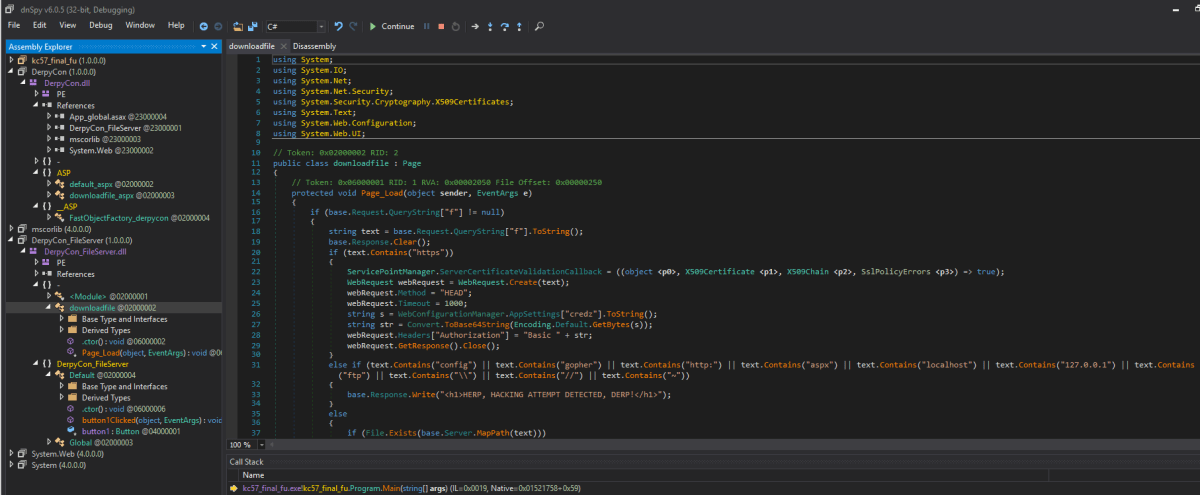This screenshot has width=1200, height=495.
Task: Click the Navigate Backward arrow icon
Action: 204,25
